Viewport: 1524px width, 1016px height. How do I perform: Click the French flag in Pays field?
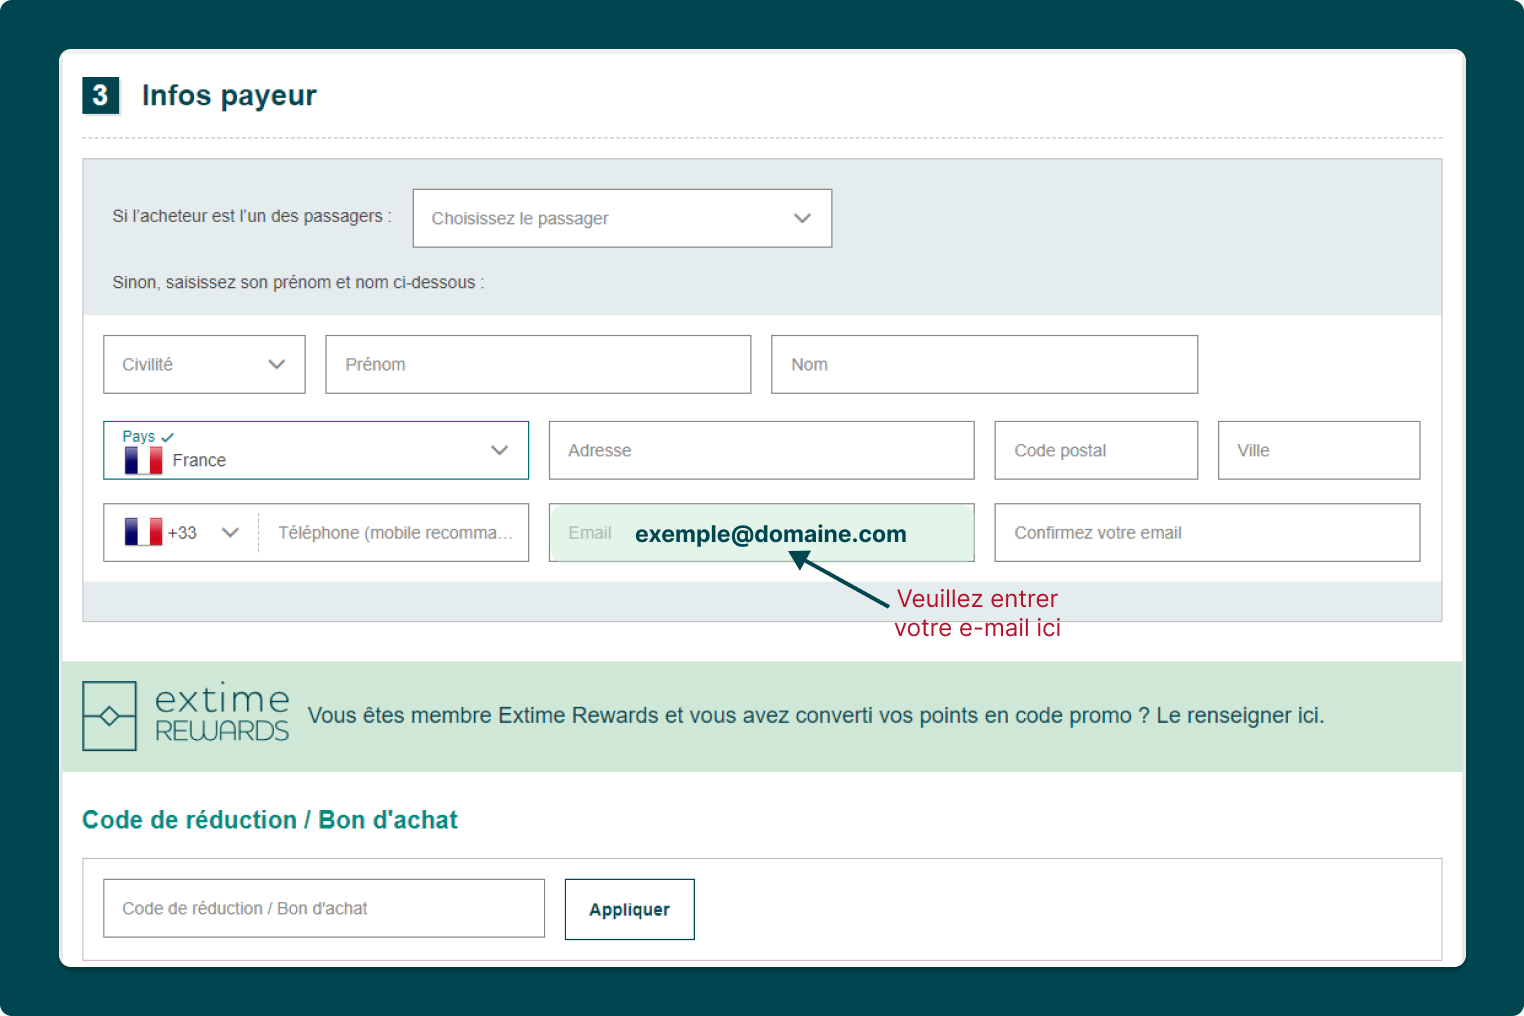143,460
